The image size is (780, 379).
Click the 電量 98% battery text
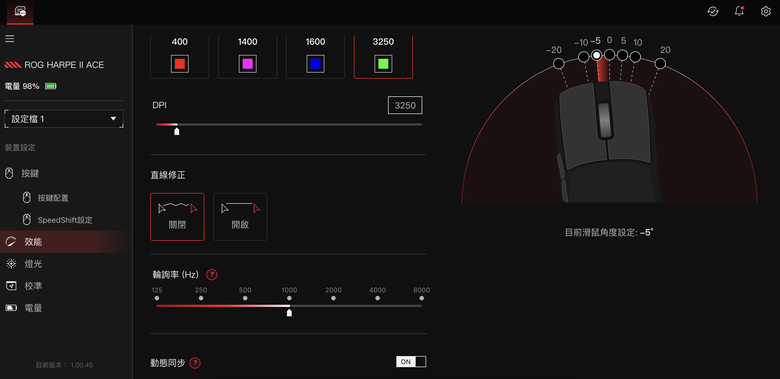[x=22, y=87]
